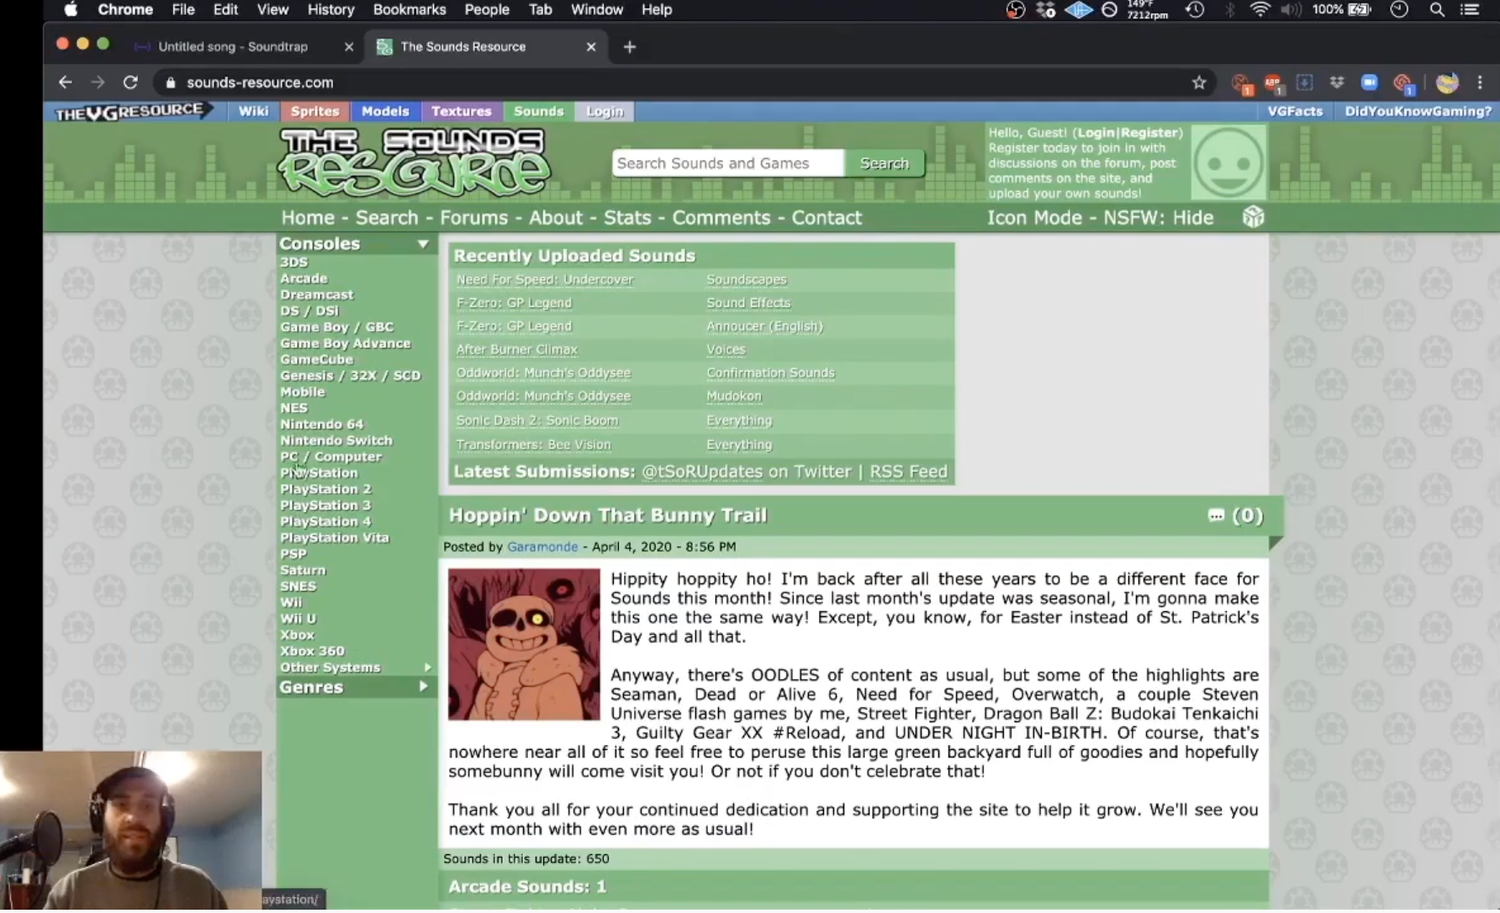This screenshot has width=1500, height=913.
Task: Close The Sounds Resource tab
Action: click(x=591, y=46)
